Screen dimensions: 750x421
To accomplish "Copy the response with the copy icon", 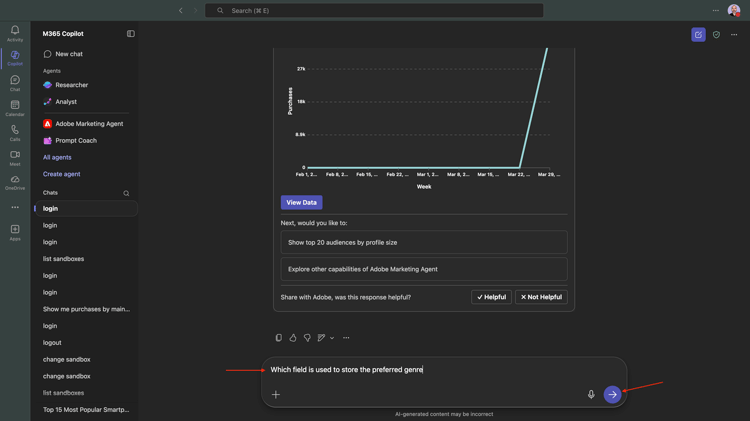I will (278, 338).
